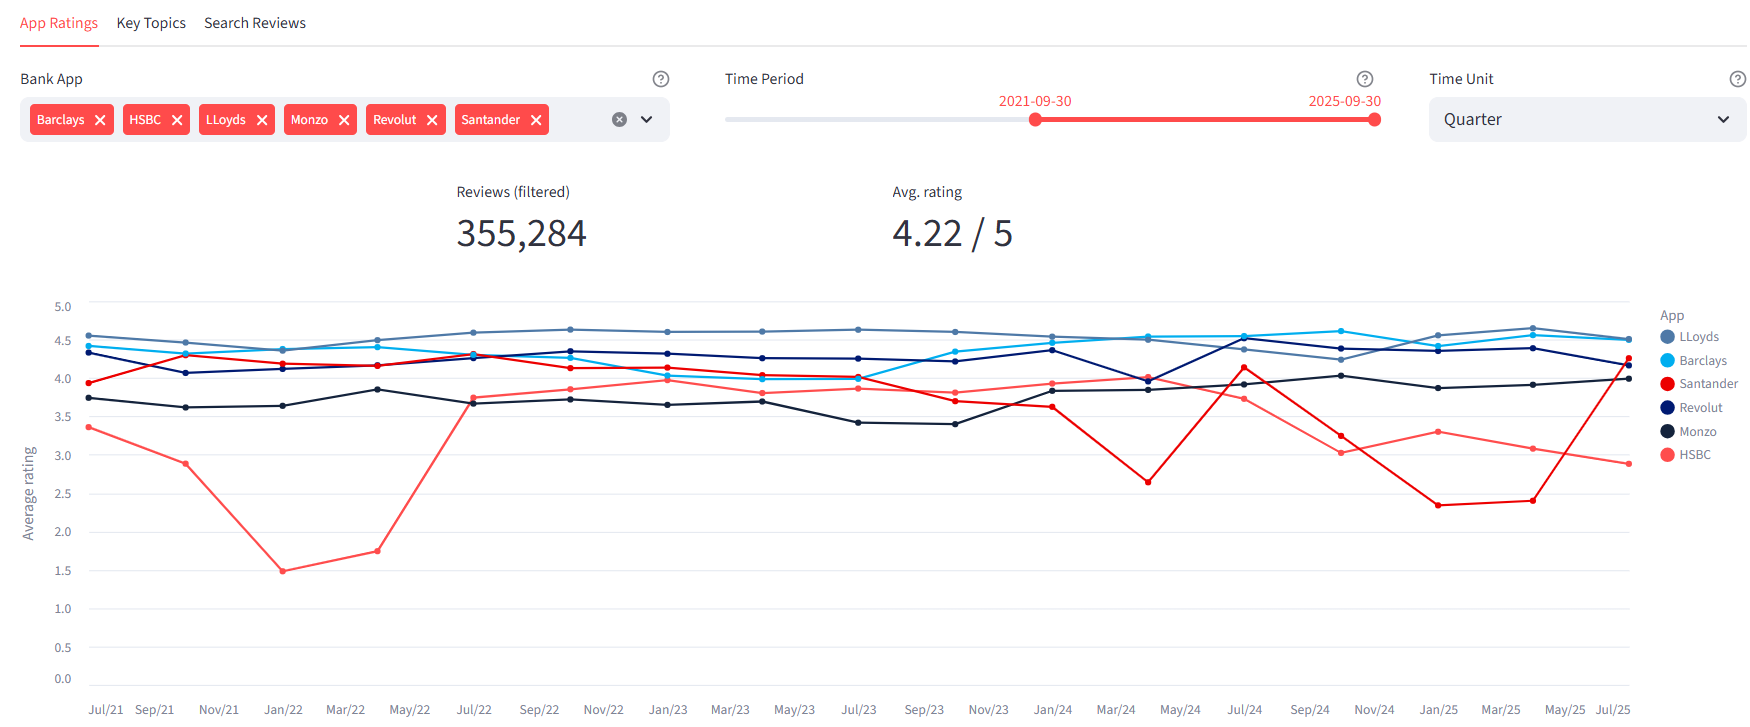Remove the Santander chip from Bank App
1750x727 pixels.
coord(536,120)
